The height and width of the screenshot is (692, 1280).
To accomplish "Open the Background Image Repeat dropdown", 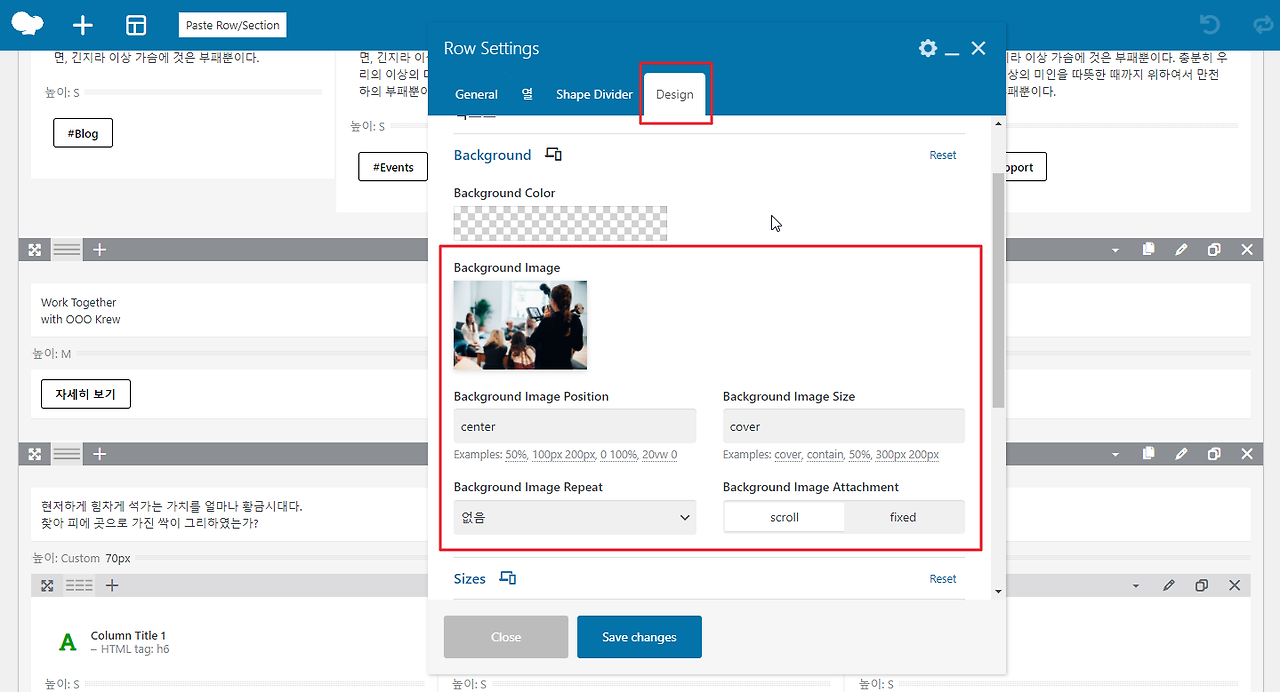I will (575, 517).
